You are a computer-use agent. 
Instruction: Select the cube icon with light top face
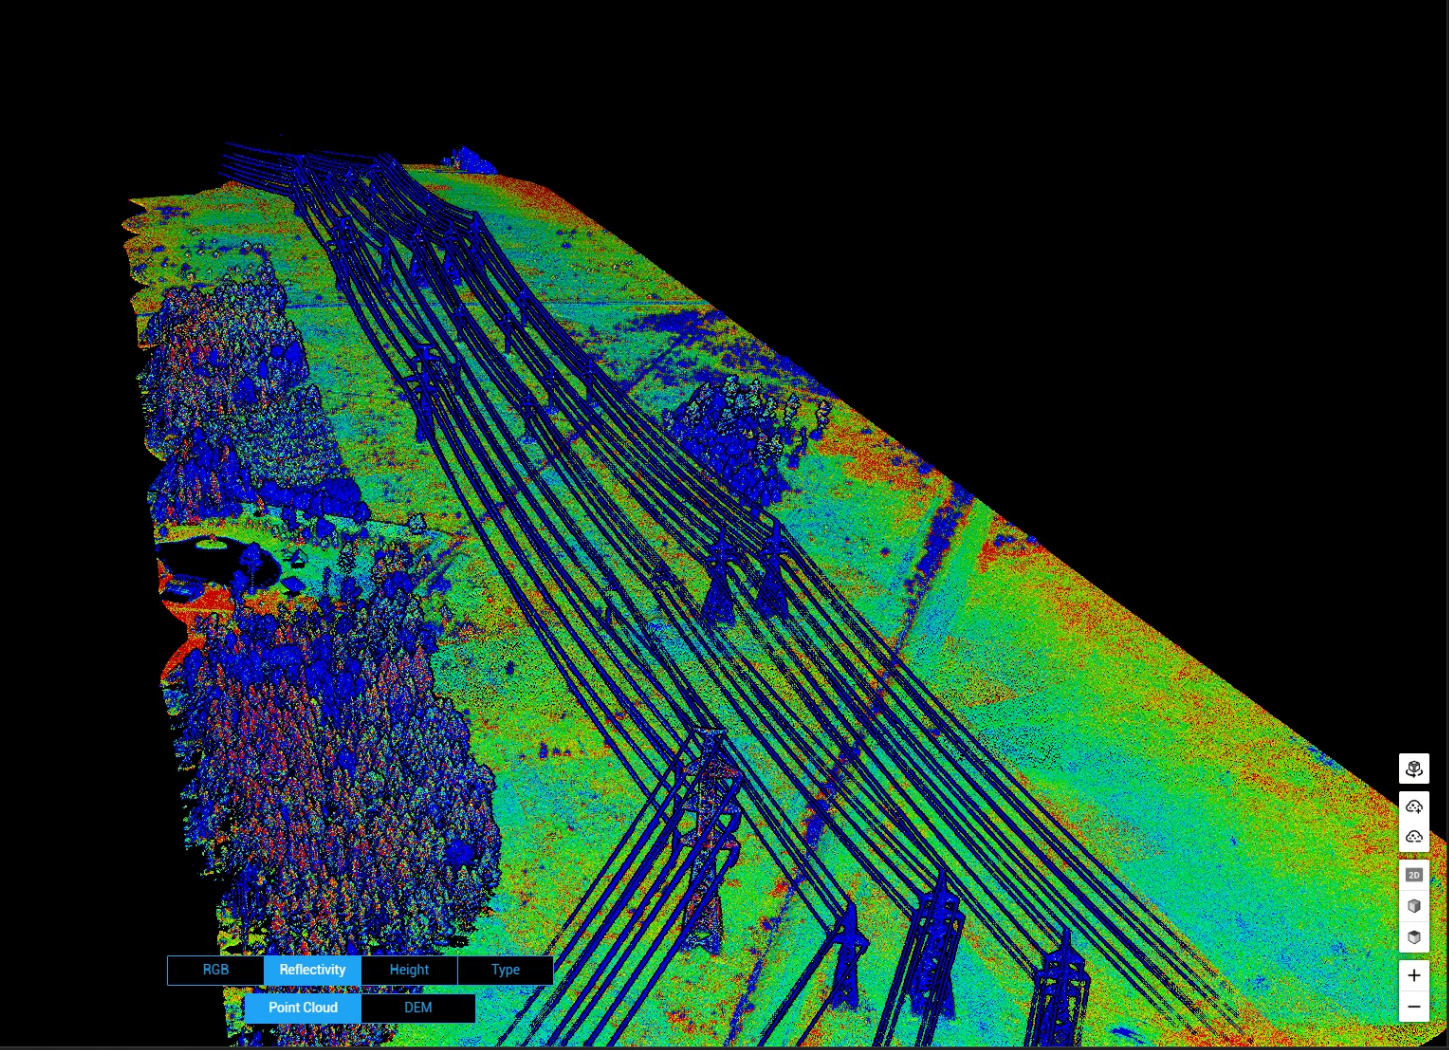[x=1413, y=906]
